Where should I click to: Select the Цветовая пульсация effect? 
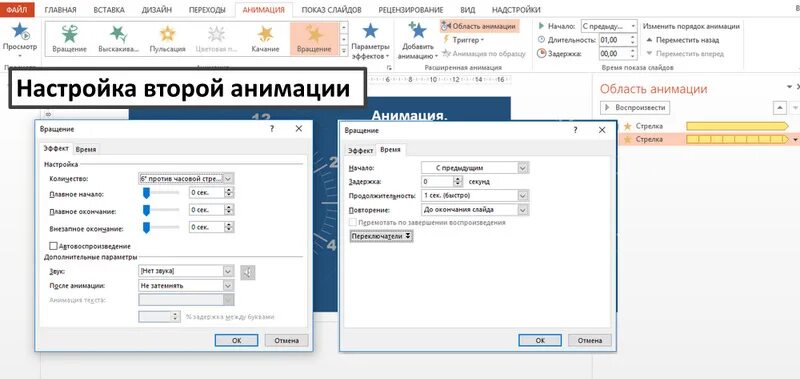point(216,39)
